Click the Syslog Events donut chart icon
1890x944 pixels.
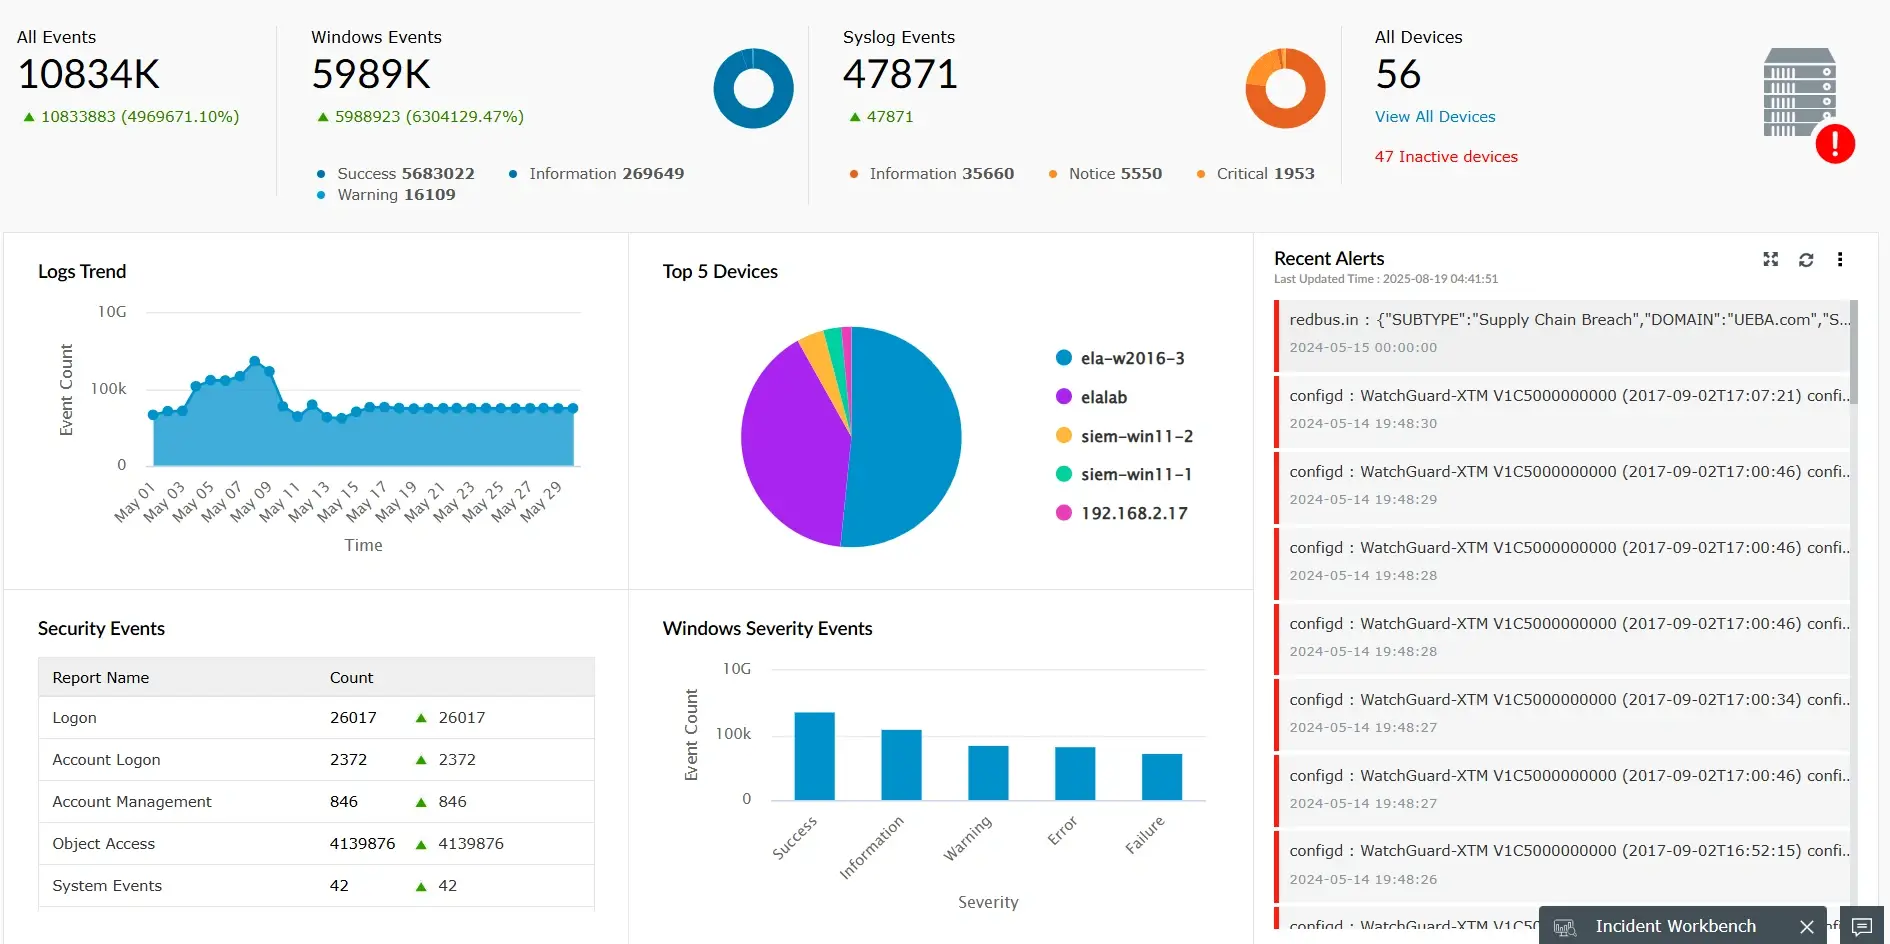(x=1284, y=88)
